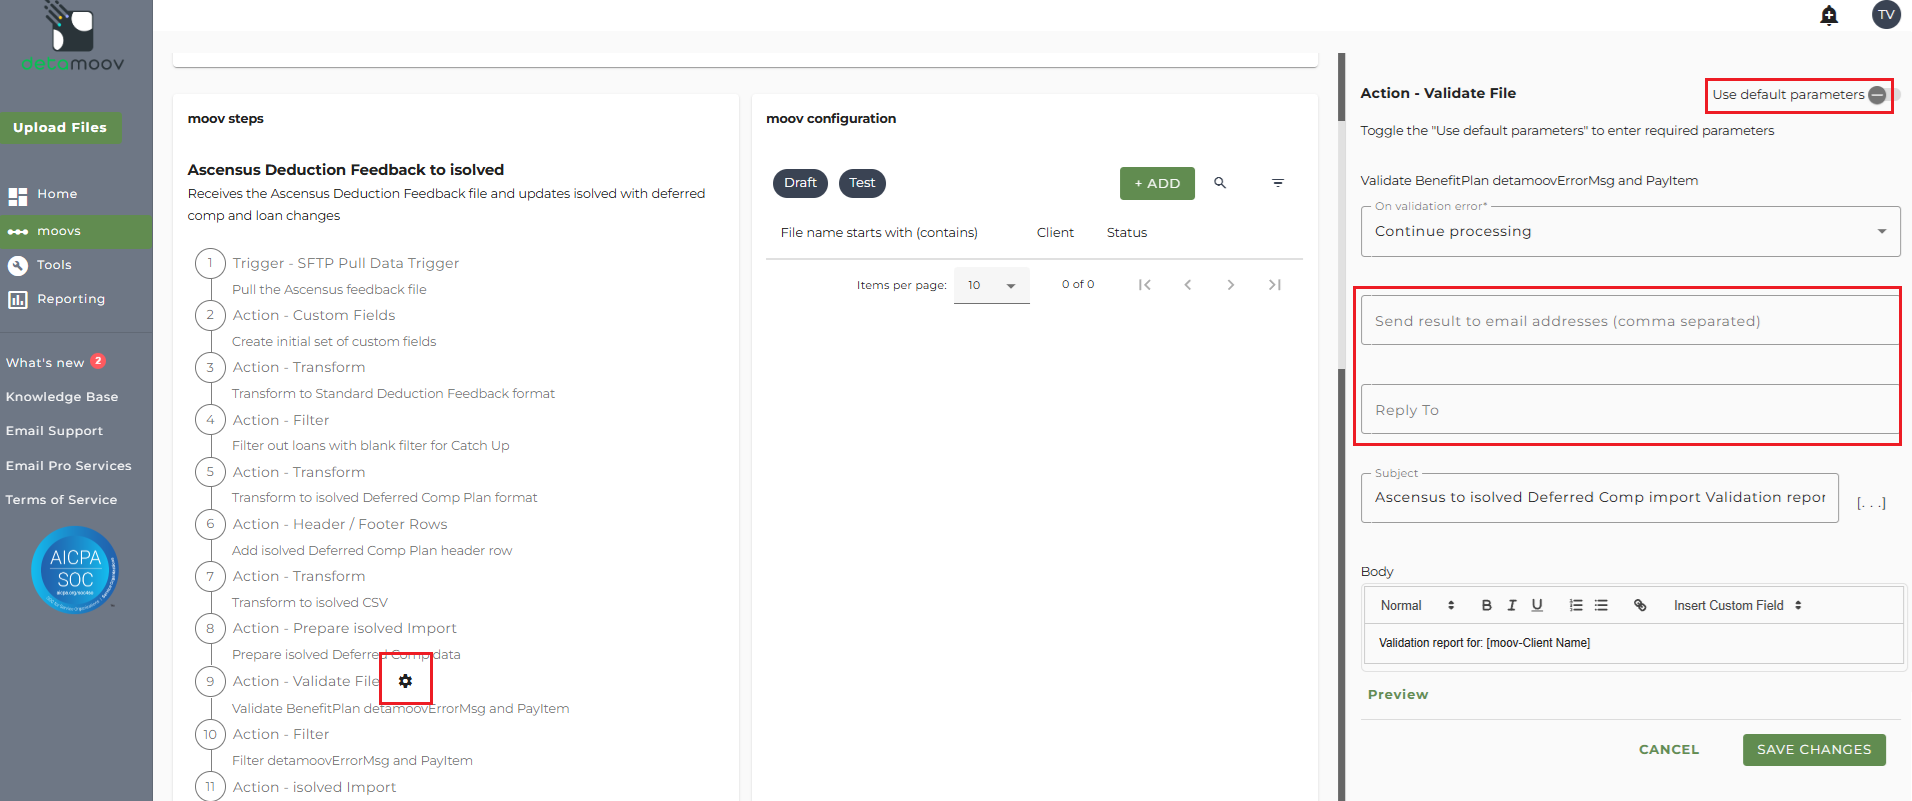Click the datamoov logo
The image size is (1912, 801).
(73, 37)
